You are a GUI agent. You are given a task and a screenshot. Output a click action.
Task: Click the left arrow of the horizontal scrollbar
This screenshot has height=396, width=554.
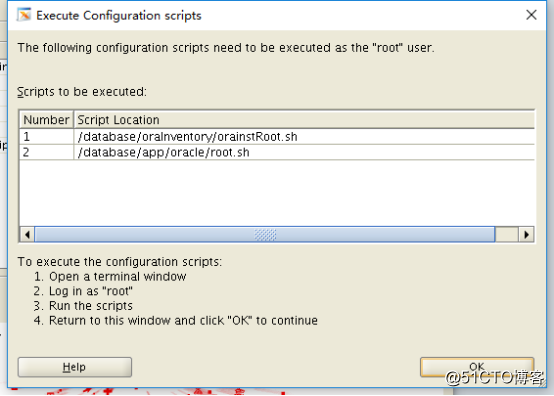[x=27, y=234]
